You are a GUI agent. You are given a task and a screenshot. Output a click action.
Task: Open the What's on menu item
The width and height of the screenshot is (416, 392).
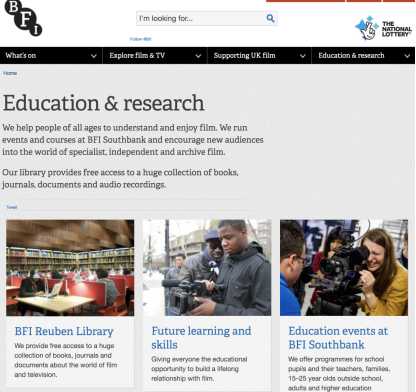(21, 56)
